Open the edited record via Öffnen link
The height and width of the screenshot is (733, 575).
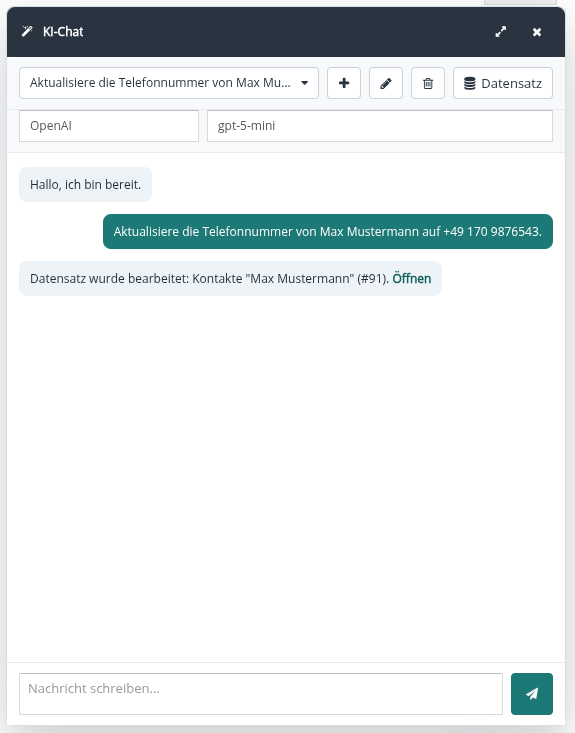411,279
